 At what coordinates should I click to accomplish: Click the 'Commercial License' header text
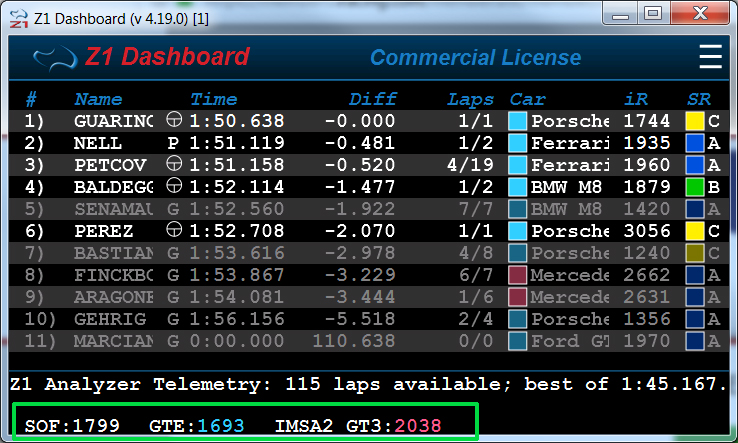point(475,57)
